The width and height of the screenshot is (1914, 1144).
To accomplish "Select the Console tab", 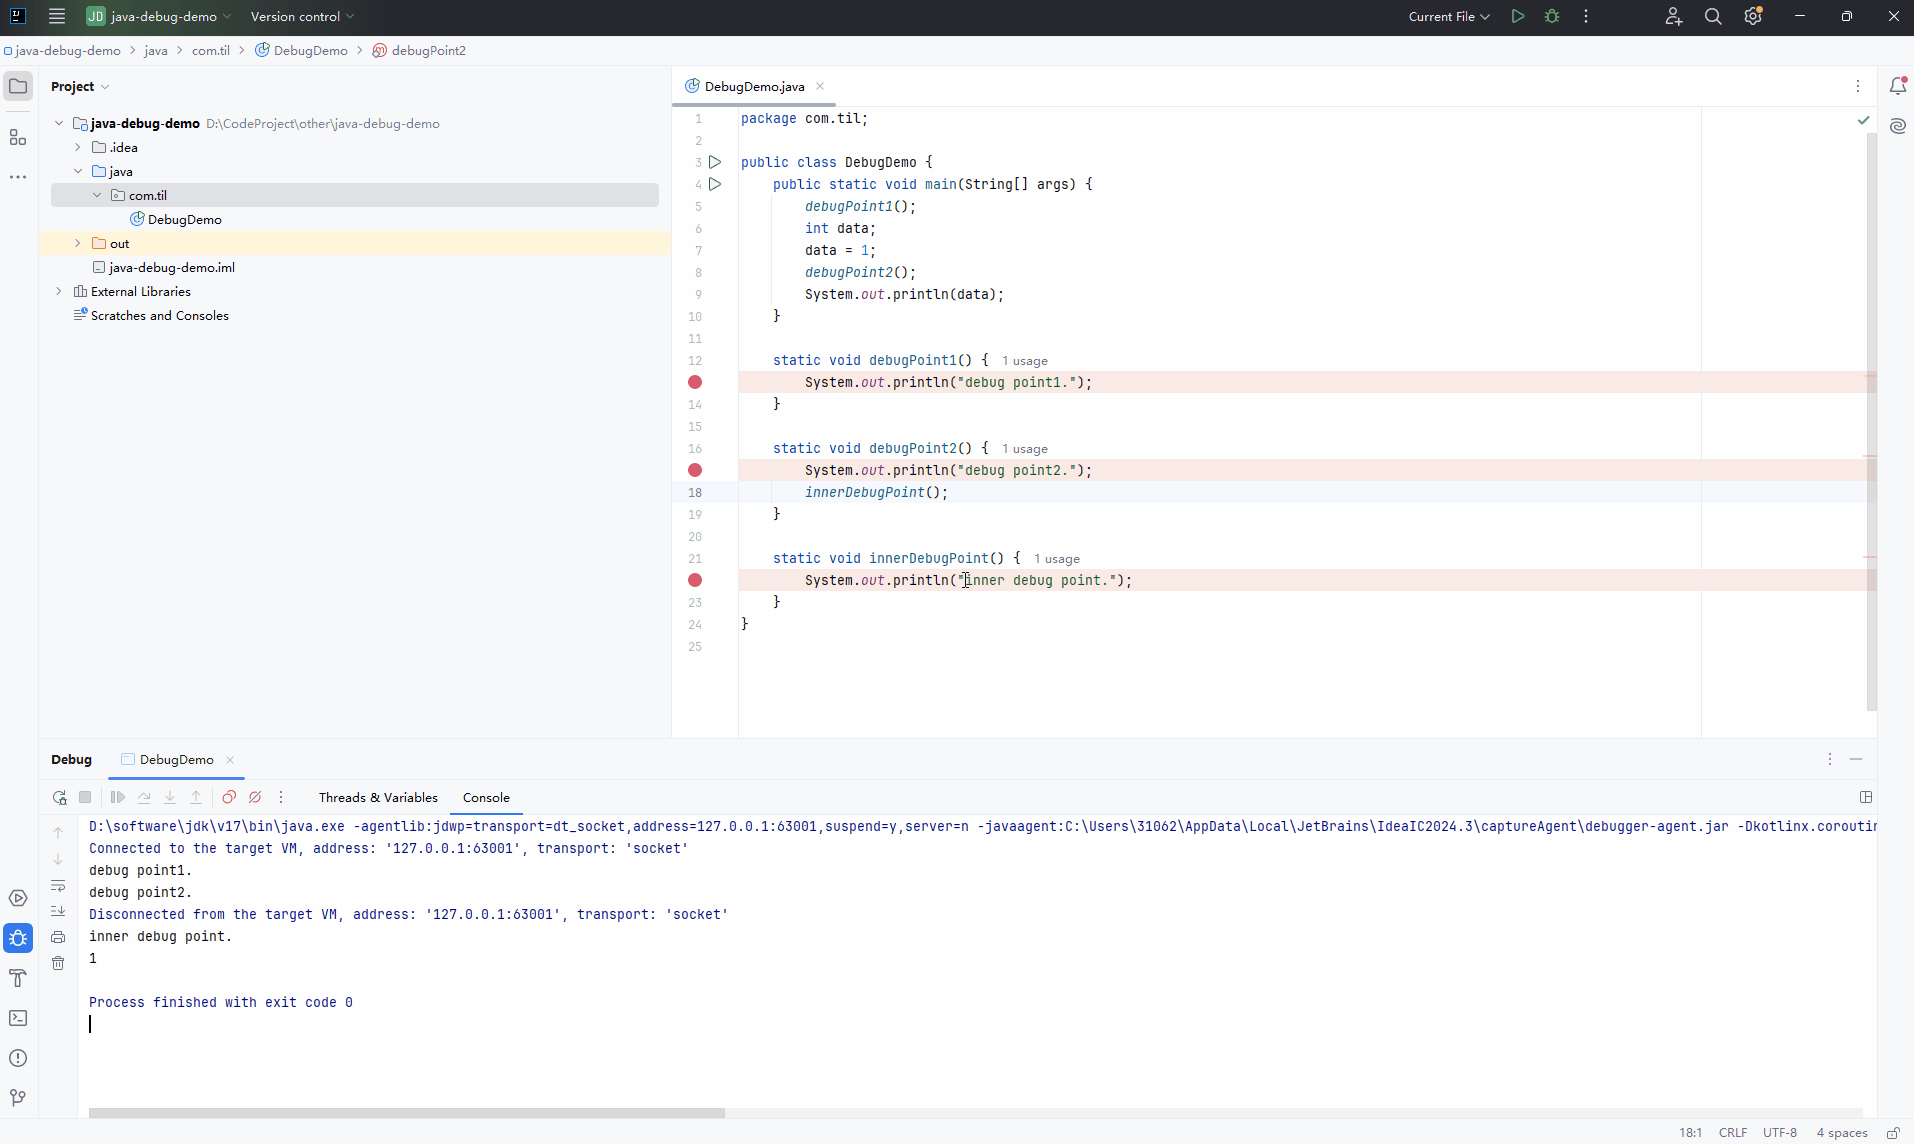I will 486,797.
